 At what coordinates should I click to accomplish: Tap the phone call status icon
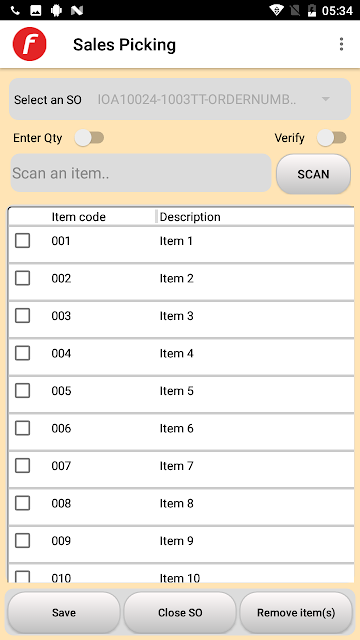[x=16, y=11]
